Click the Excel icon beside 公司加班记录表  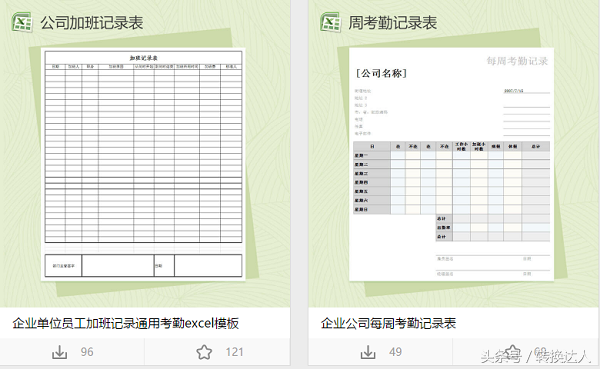pos(22,22)
